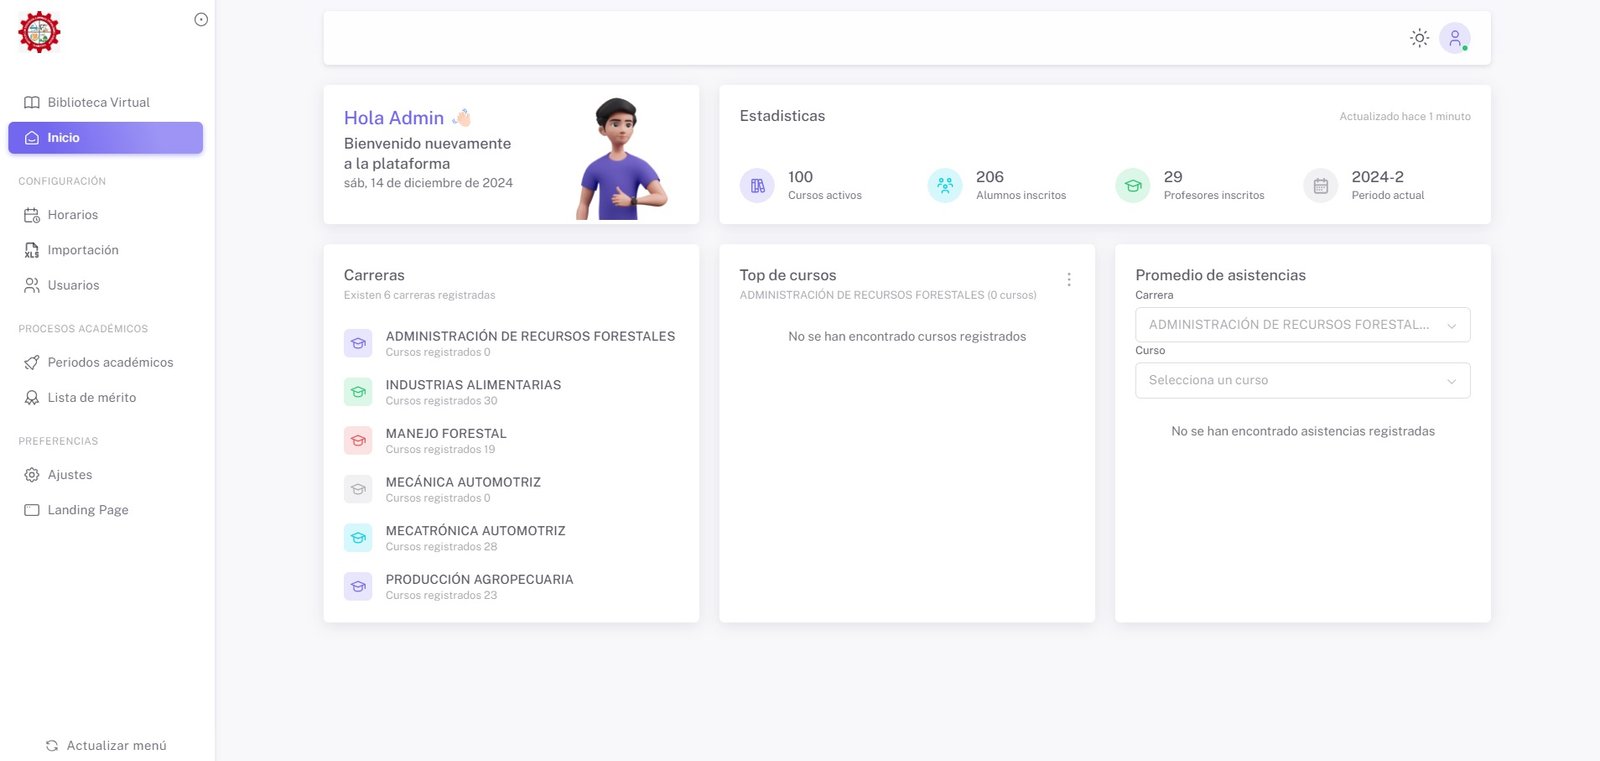Click the Usuarios people icon
This screenshot has height=761, width=1600.
(32, 285)
